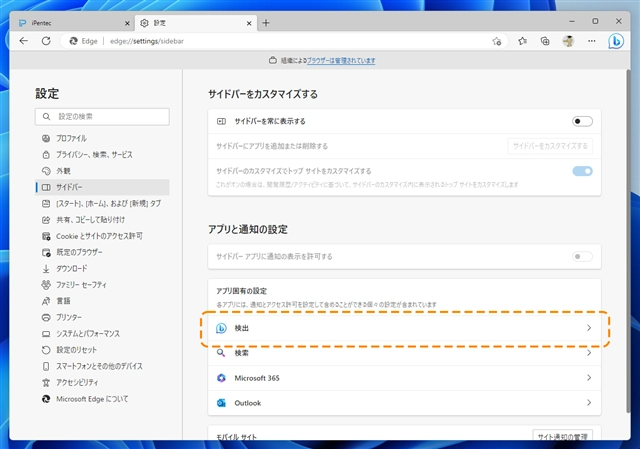Reload the page with the refresh icon

click(46, 41)
